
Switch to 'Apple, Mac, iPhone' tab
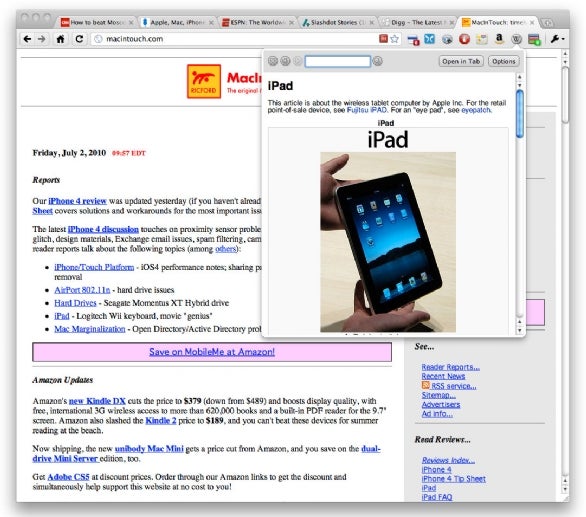pos(176,23)
